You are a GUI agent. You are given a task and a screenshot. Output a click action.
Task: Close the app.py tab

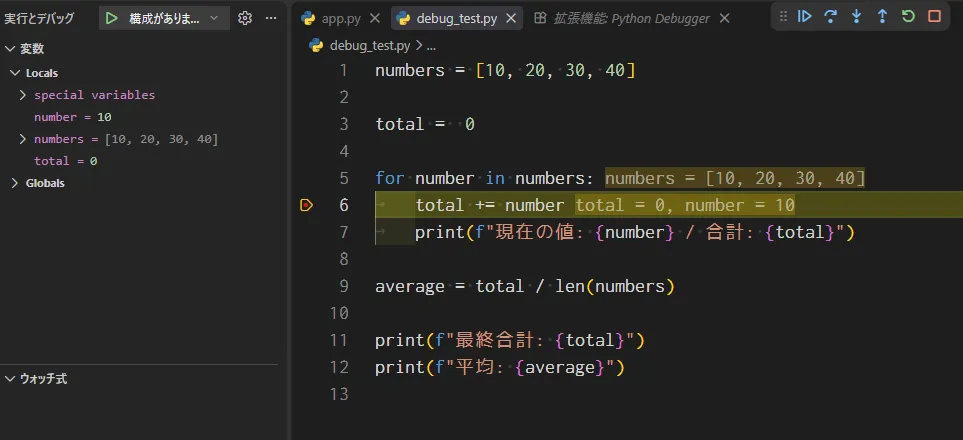(376, 18)
